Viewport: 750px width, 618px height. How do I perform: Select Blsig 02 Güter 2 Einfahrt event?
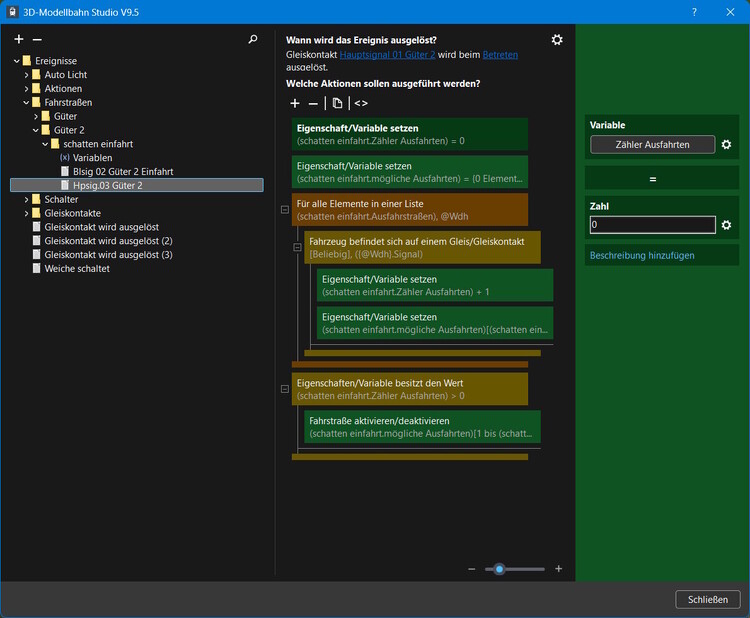pyautogui.click(x=122, y=171)
